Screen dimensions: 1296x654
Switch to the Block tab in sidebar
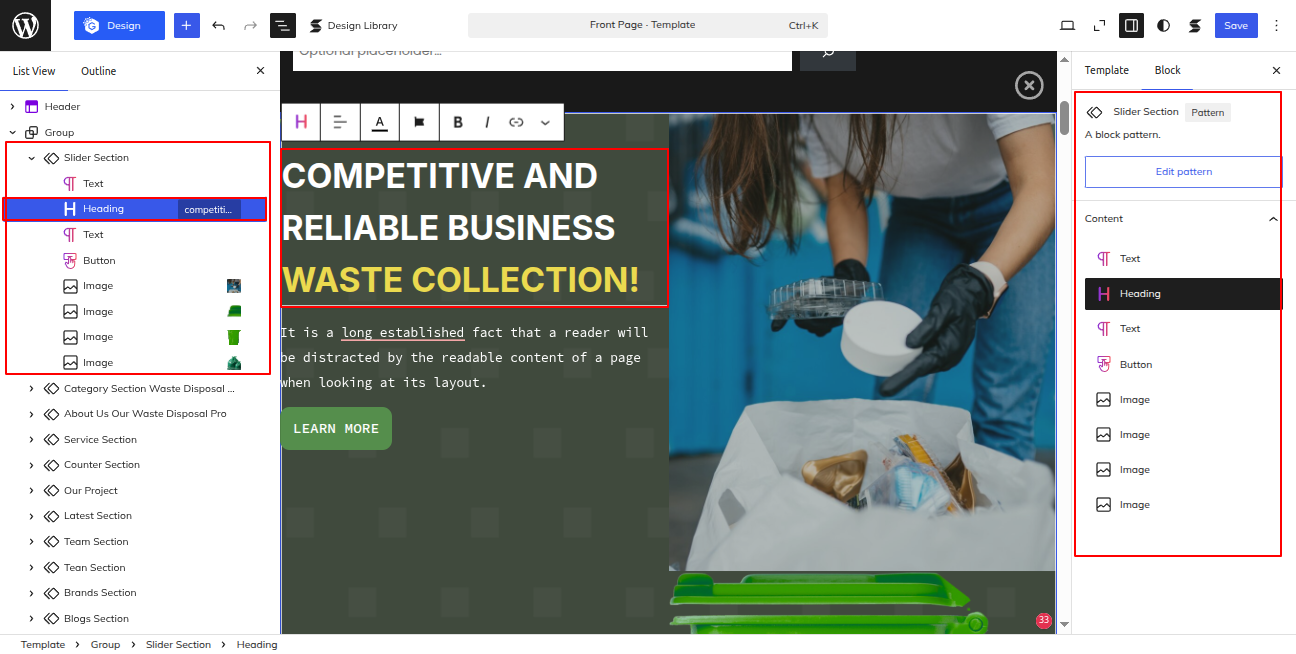pos(1167,71)
